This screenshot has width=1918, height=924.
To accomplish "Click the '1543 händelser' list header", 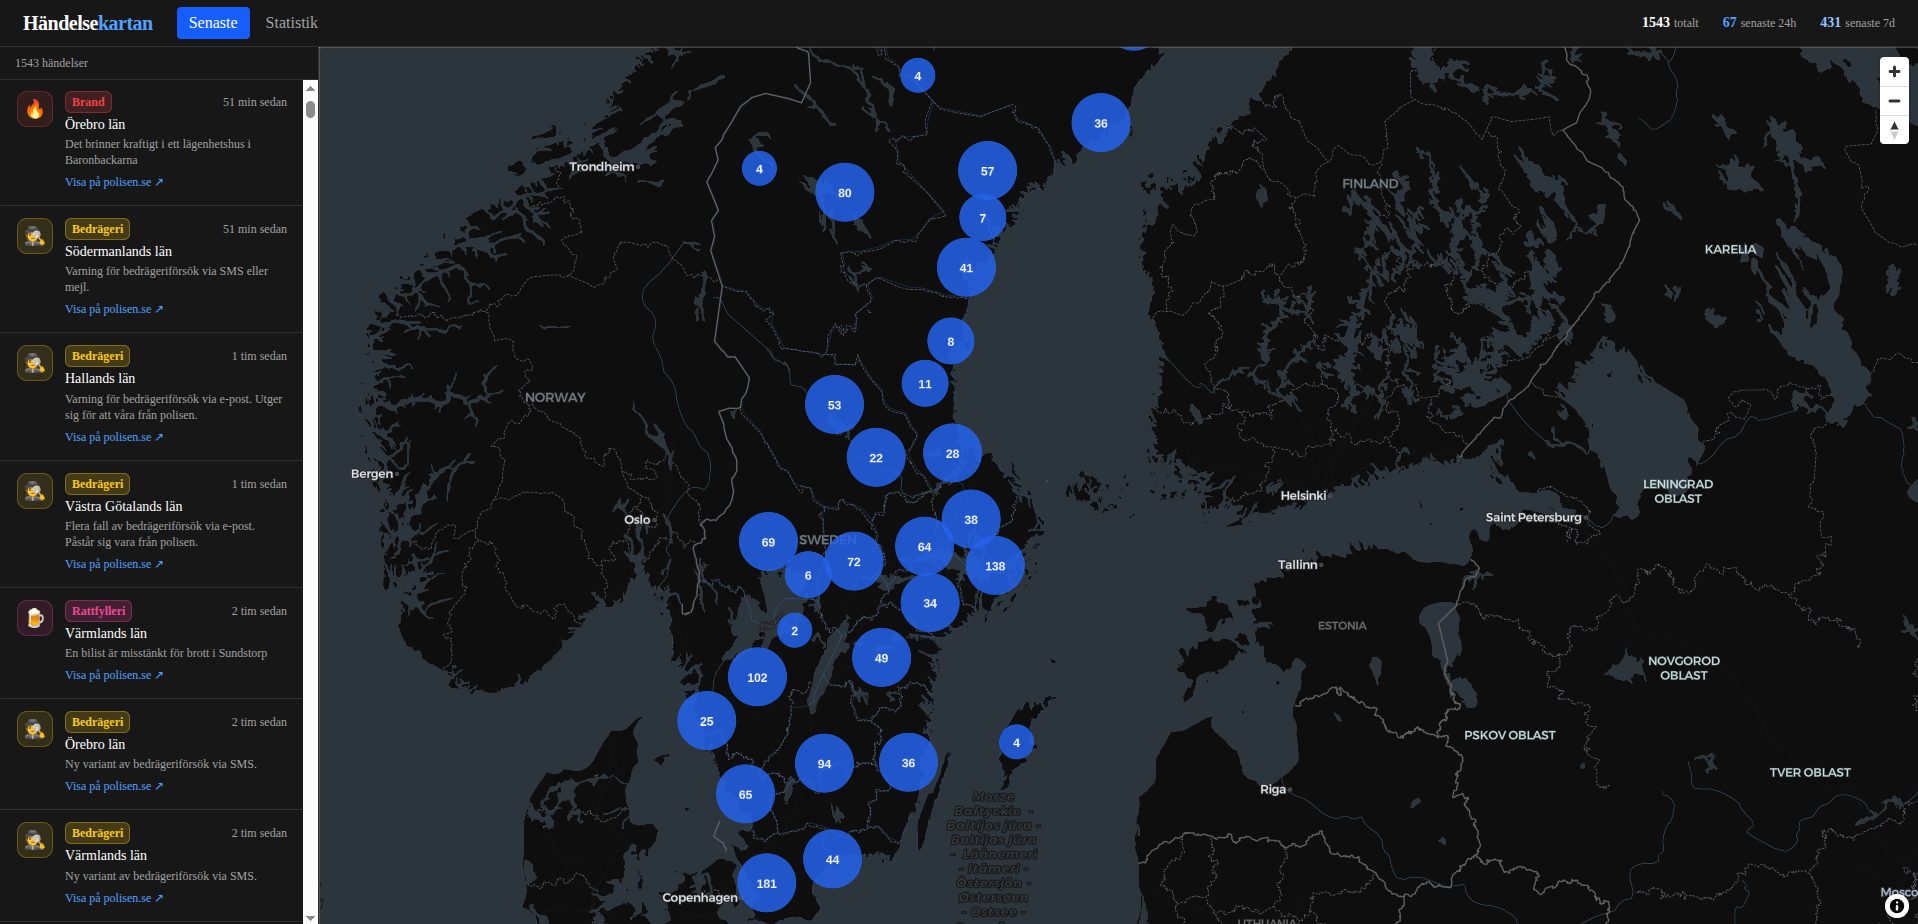I will (51, 63).
